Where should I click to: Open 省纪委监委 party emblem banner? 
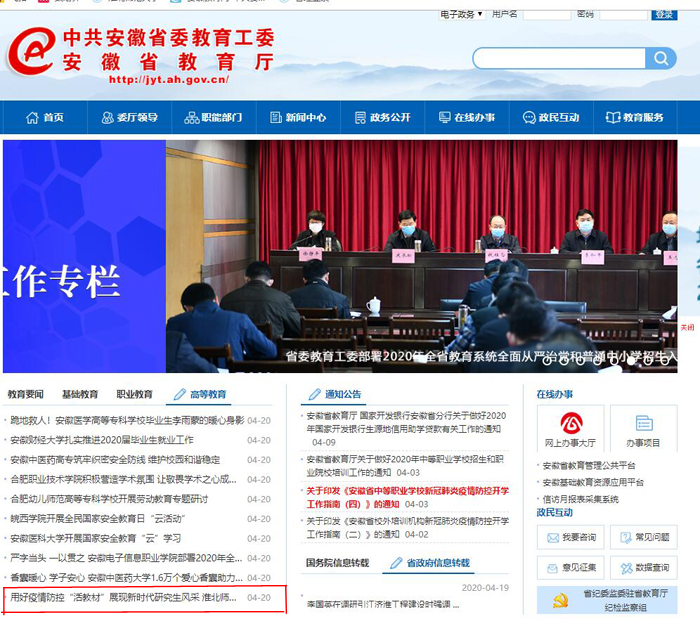(607, 599)
